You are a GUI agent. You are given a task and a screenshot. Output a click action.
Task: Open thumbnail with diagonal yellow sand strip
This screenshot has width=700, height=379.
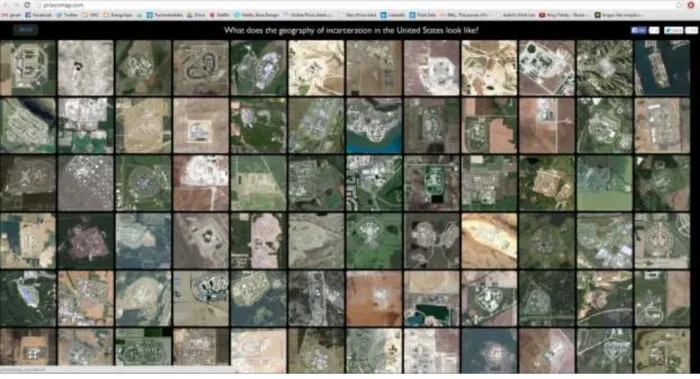coord(489,241)
